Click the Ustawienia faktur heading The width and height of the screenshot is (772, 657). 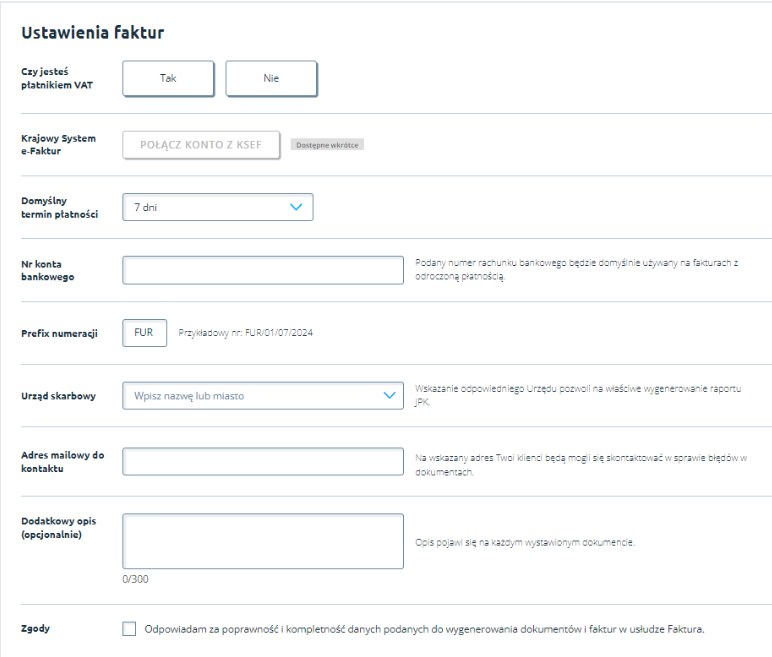click(x=92, y=33)
